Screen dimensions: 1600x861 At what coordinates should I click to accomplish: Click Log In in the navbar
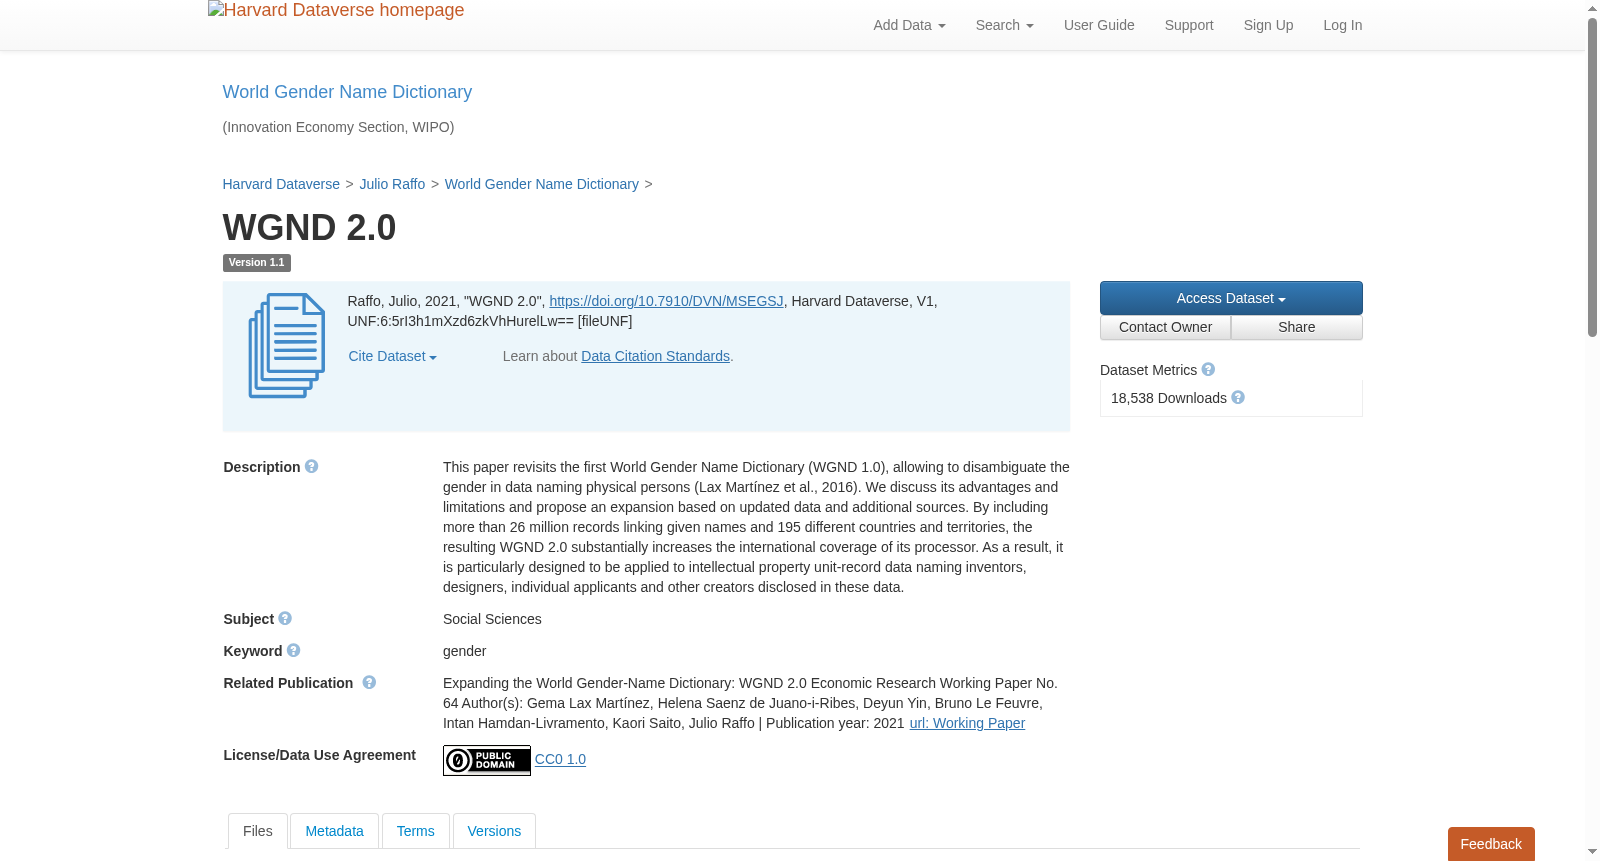click(1343, 25)
